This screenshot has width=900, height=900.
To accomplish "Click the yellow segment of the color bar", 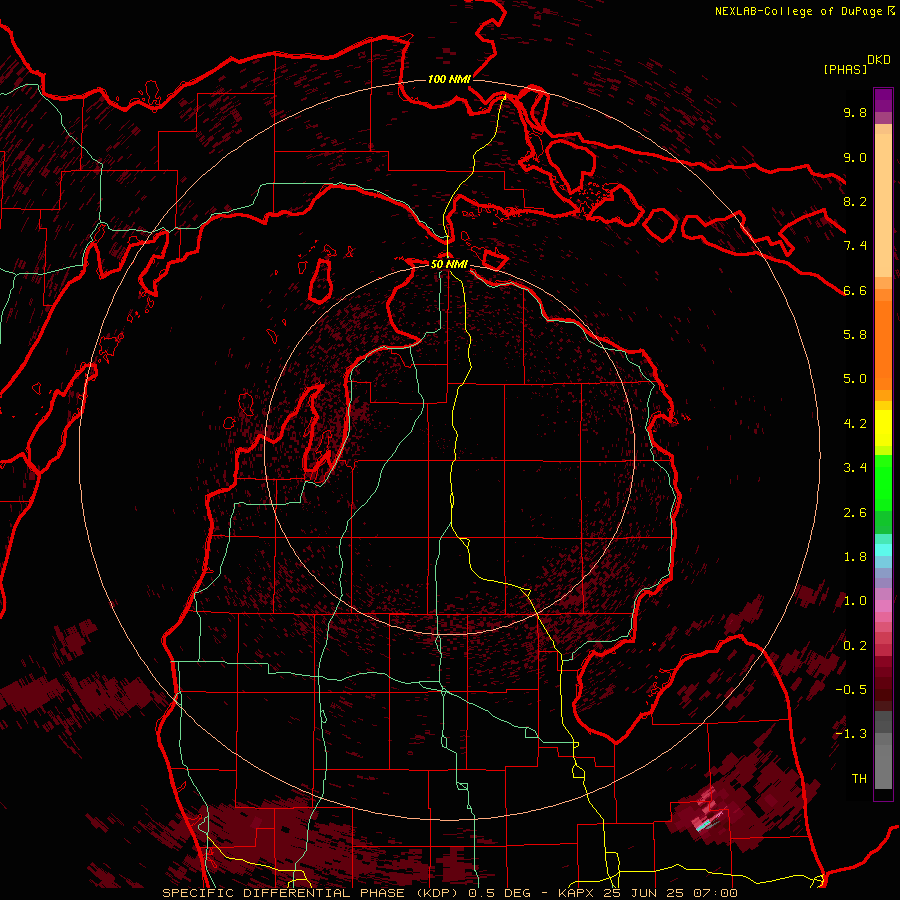I will click(883, 428).
